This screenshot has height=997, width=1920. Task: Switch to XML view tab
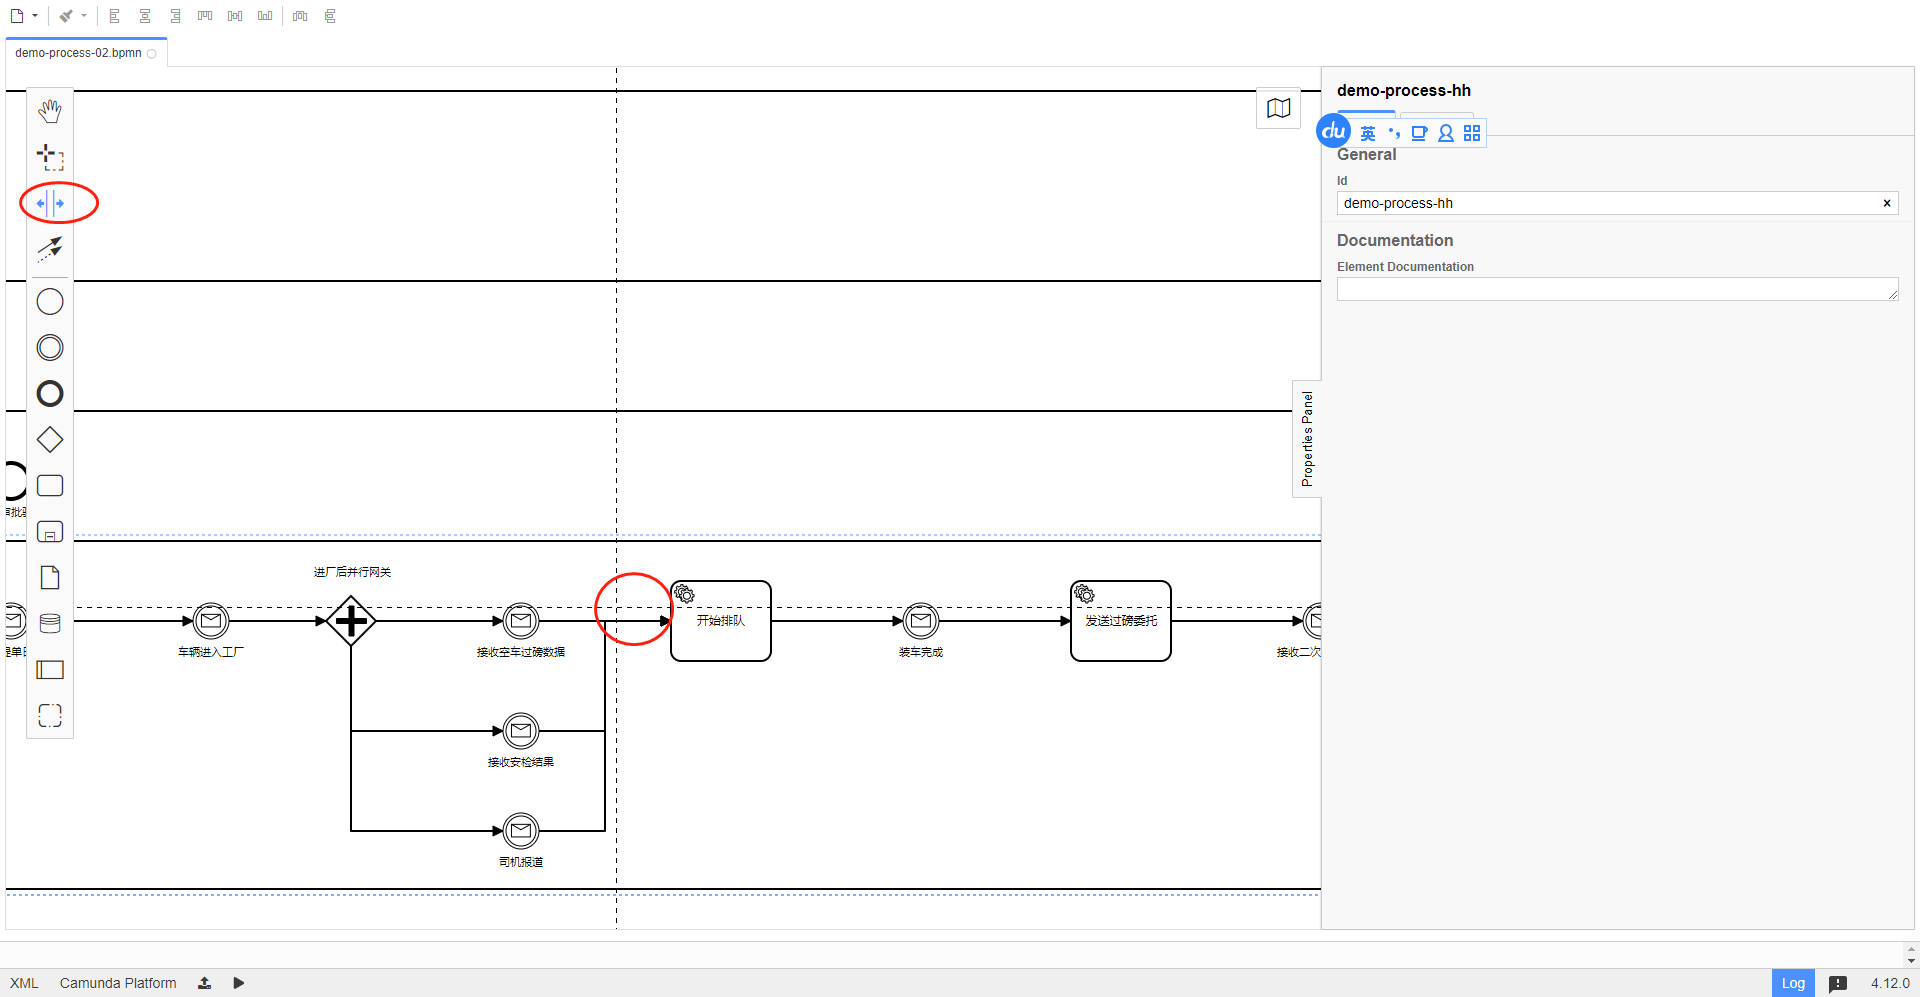(24, 983)
